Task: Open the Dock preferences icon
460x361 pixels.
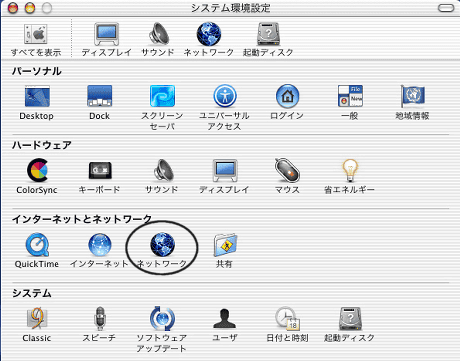Action: [x=99, y=96]
